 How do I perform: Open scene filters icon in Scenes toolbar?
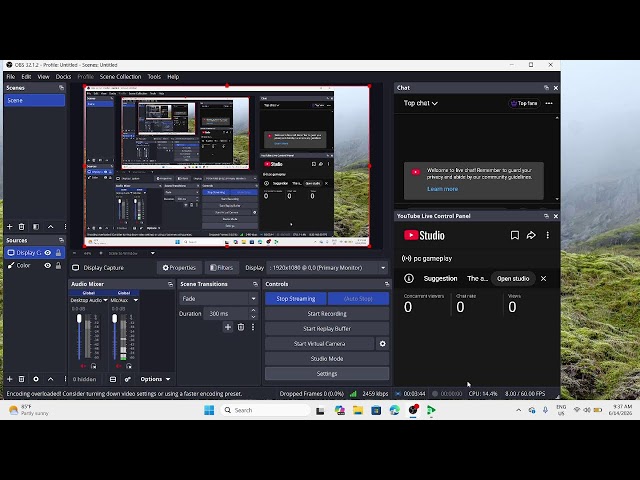pos(36,227)
